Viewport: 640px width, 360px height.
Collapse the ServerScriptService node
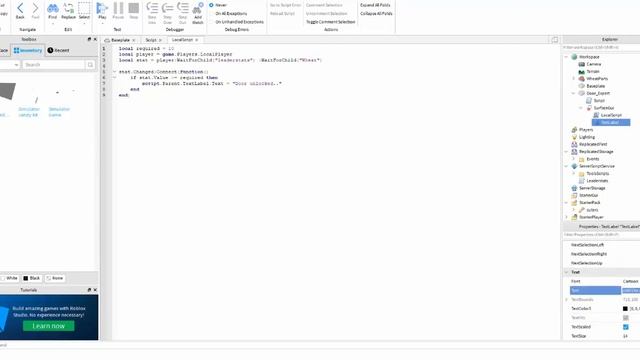[x=566, y=166]
